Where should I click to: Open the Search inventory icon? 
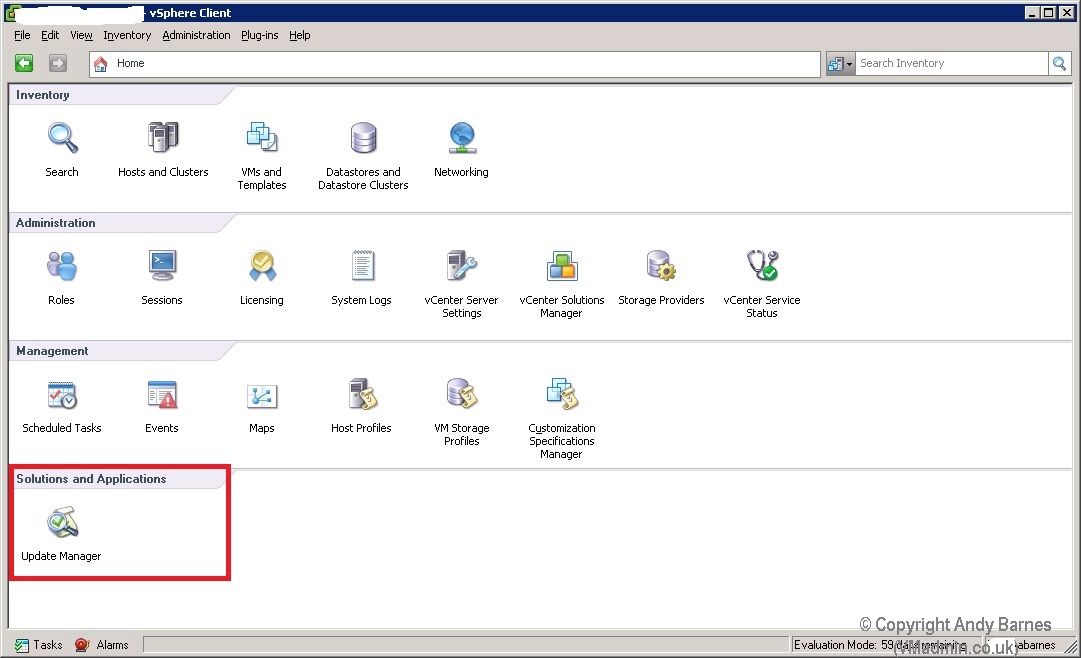(x=62, y=138)
